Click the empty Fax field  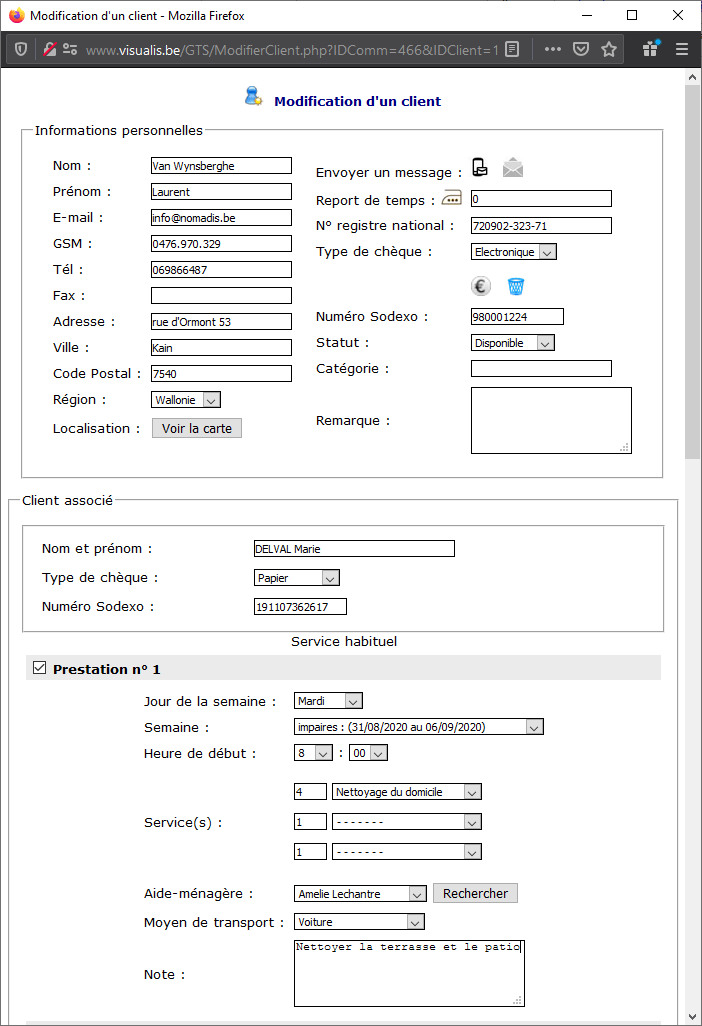click(221, 296)
